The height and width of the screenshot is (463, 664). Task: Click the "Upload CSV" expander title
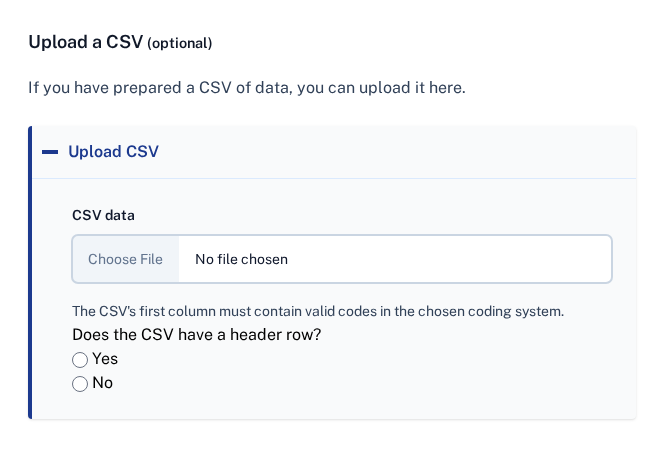[113, 152]
